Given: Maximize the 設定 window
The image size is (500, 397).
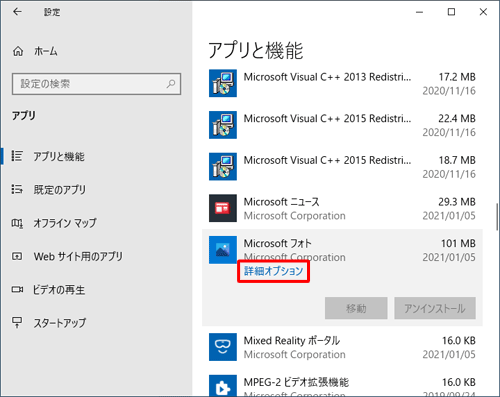Looking at the screenshot, I should [x=451, y=12].
